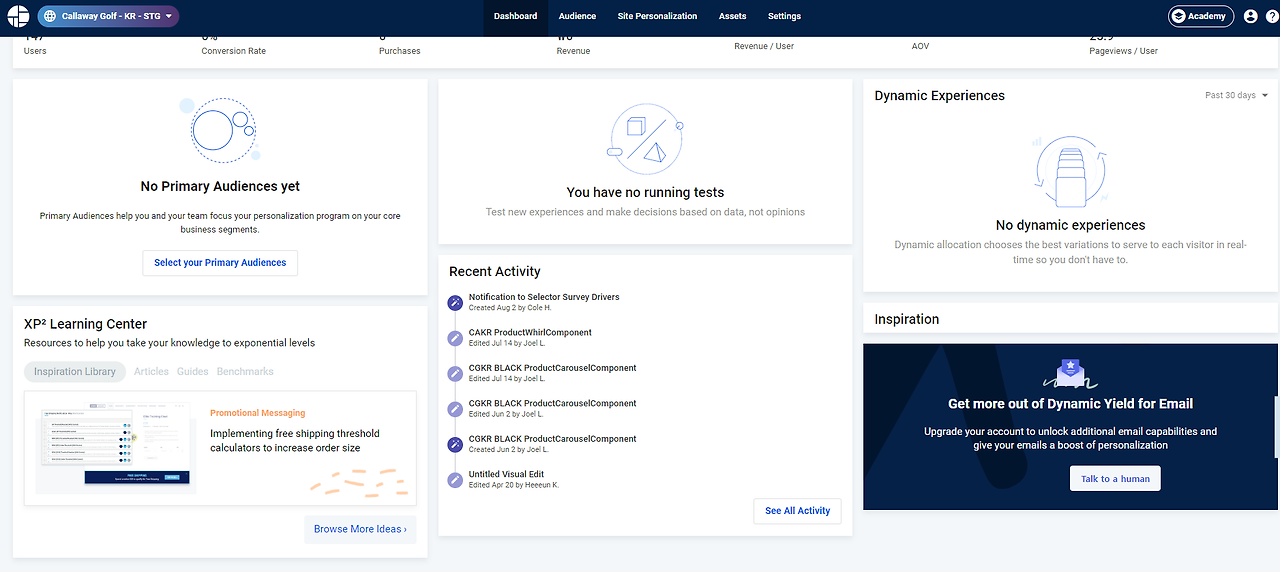Open CGKR BLACK ProductCarouselComponent edited Jun 2

552,404
